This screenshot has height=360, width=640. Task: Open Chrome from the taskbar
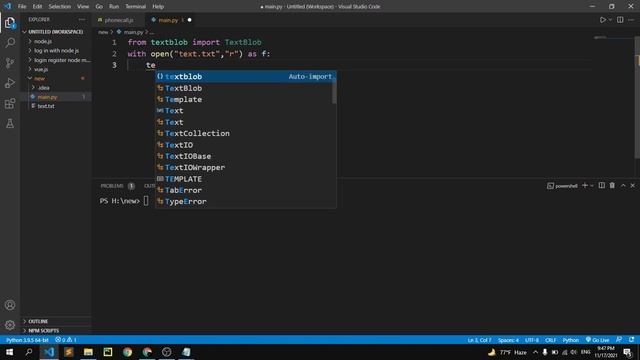click(x=127, y=352)
